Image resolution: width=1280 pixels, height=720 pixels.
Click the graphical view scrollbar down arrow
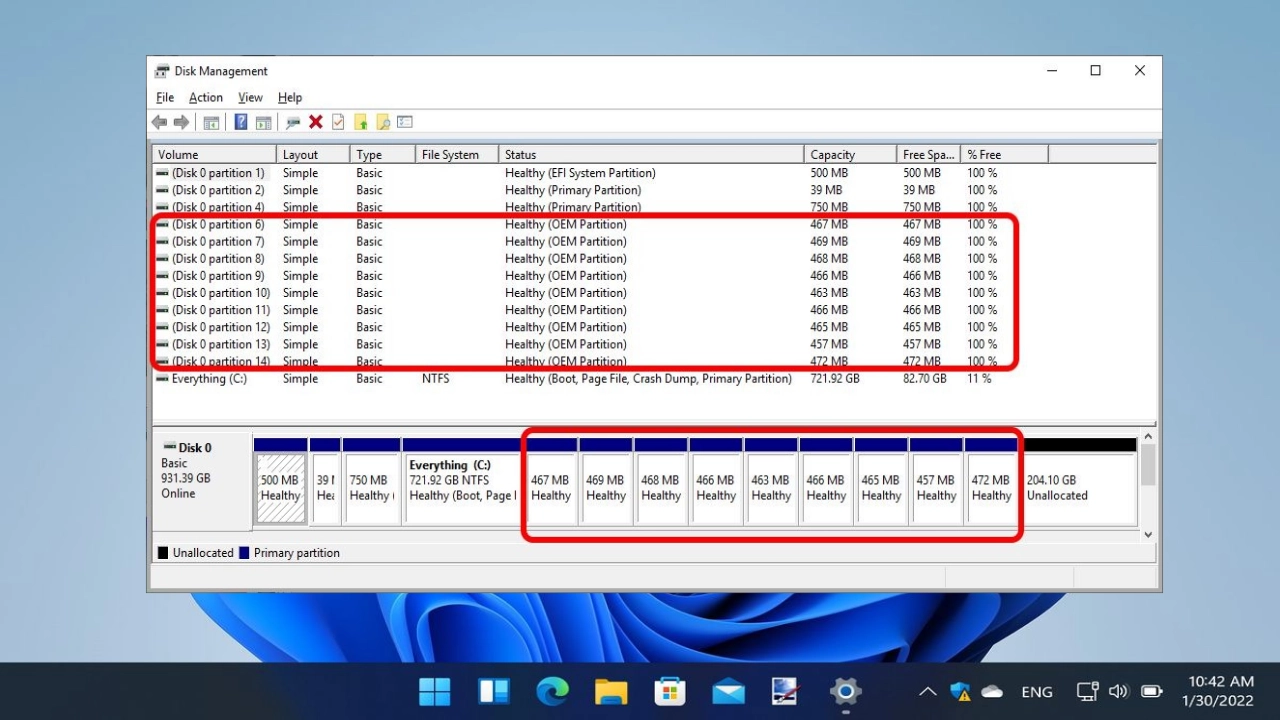[1148, 535]
